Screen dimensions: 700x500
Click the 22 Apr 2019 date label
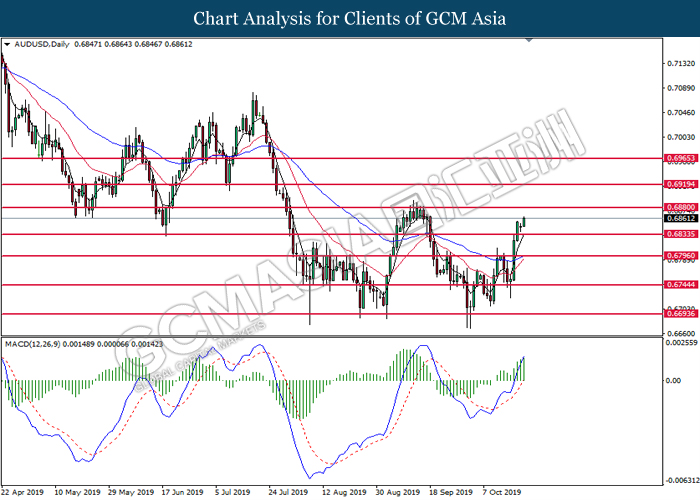[24, 492]
